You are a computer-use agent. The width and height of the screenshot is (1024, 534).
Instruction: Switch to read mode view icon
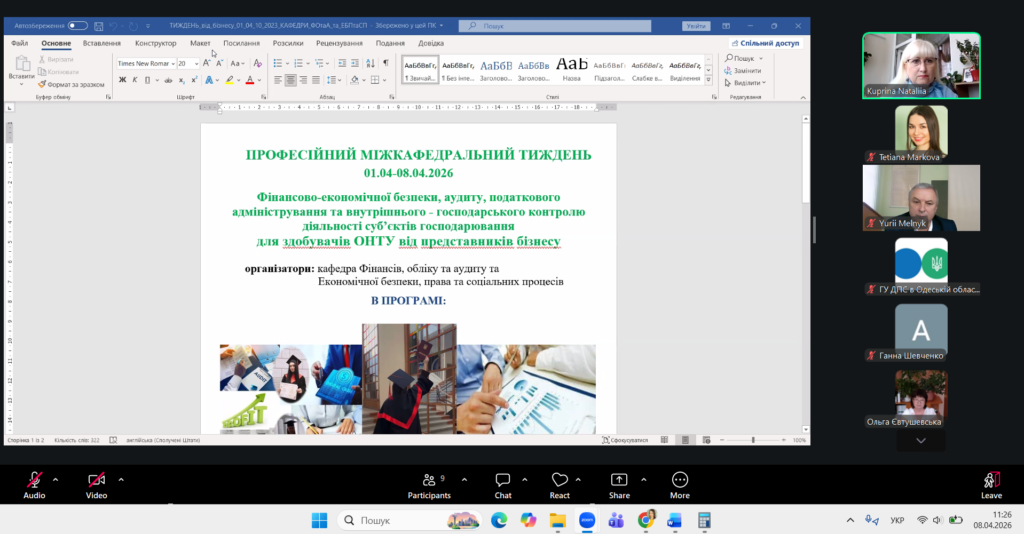tap(664, 440)
